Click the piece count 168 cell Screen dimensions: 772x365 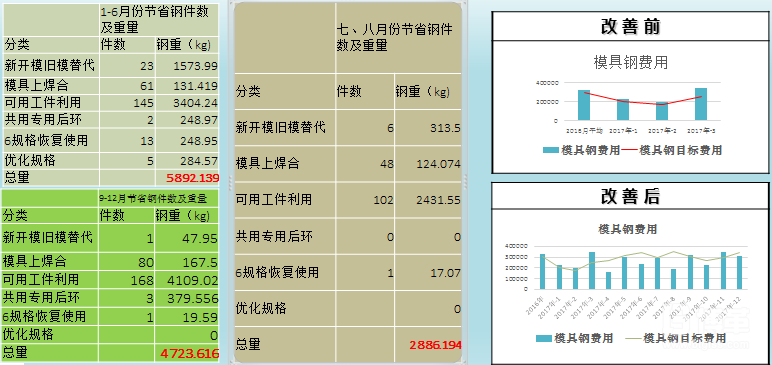126,280
